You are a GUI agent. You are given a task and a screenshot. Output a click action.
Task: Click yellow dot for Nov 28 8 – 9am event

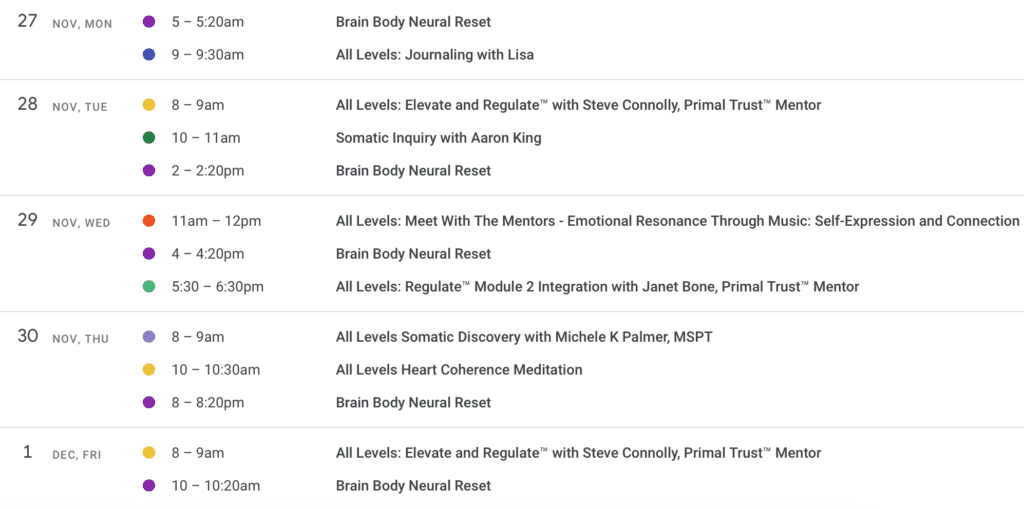point(149,105)
